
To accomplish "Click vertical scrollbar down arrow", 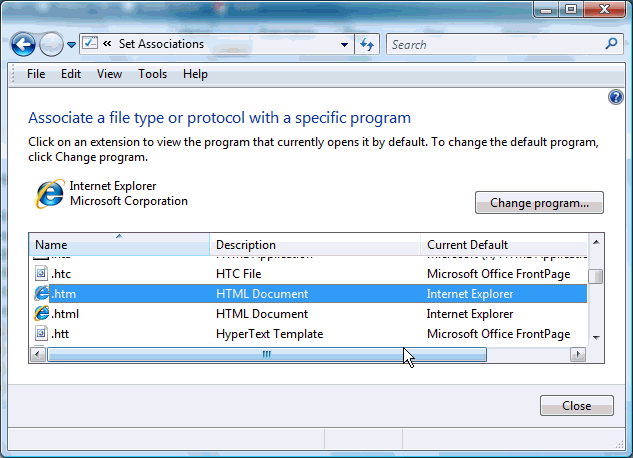I will coord(596,337).
